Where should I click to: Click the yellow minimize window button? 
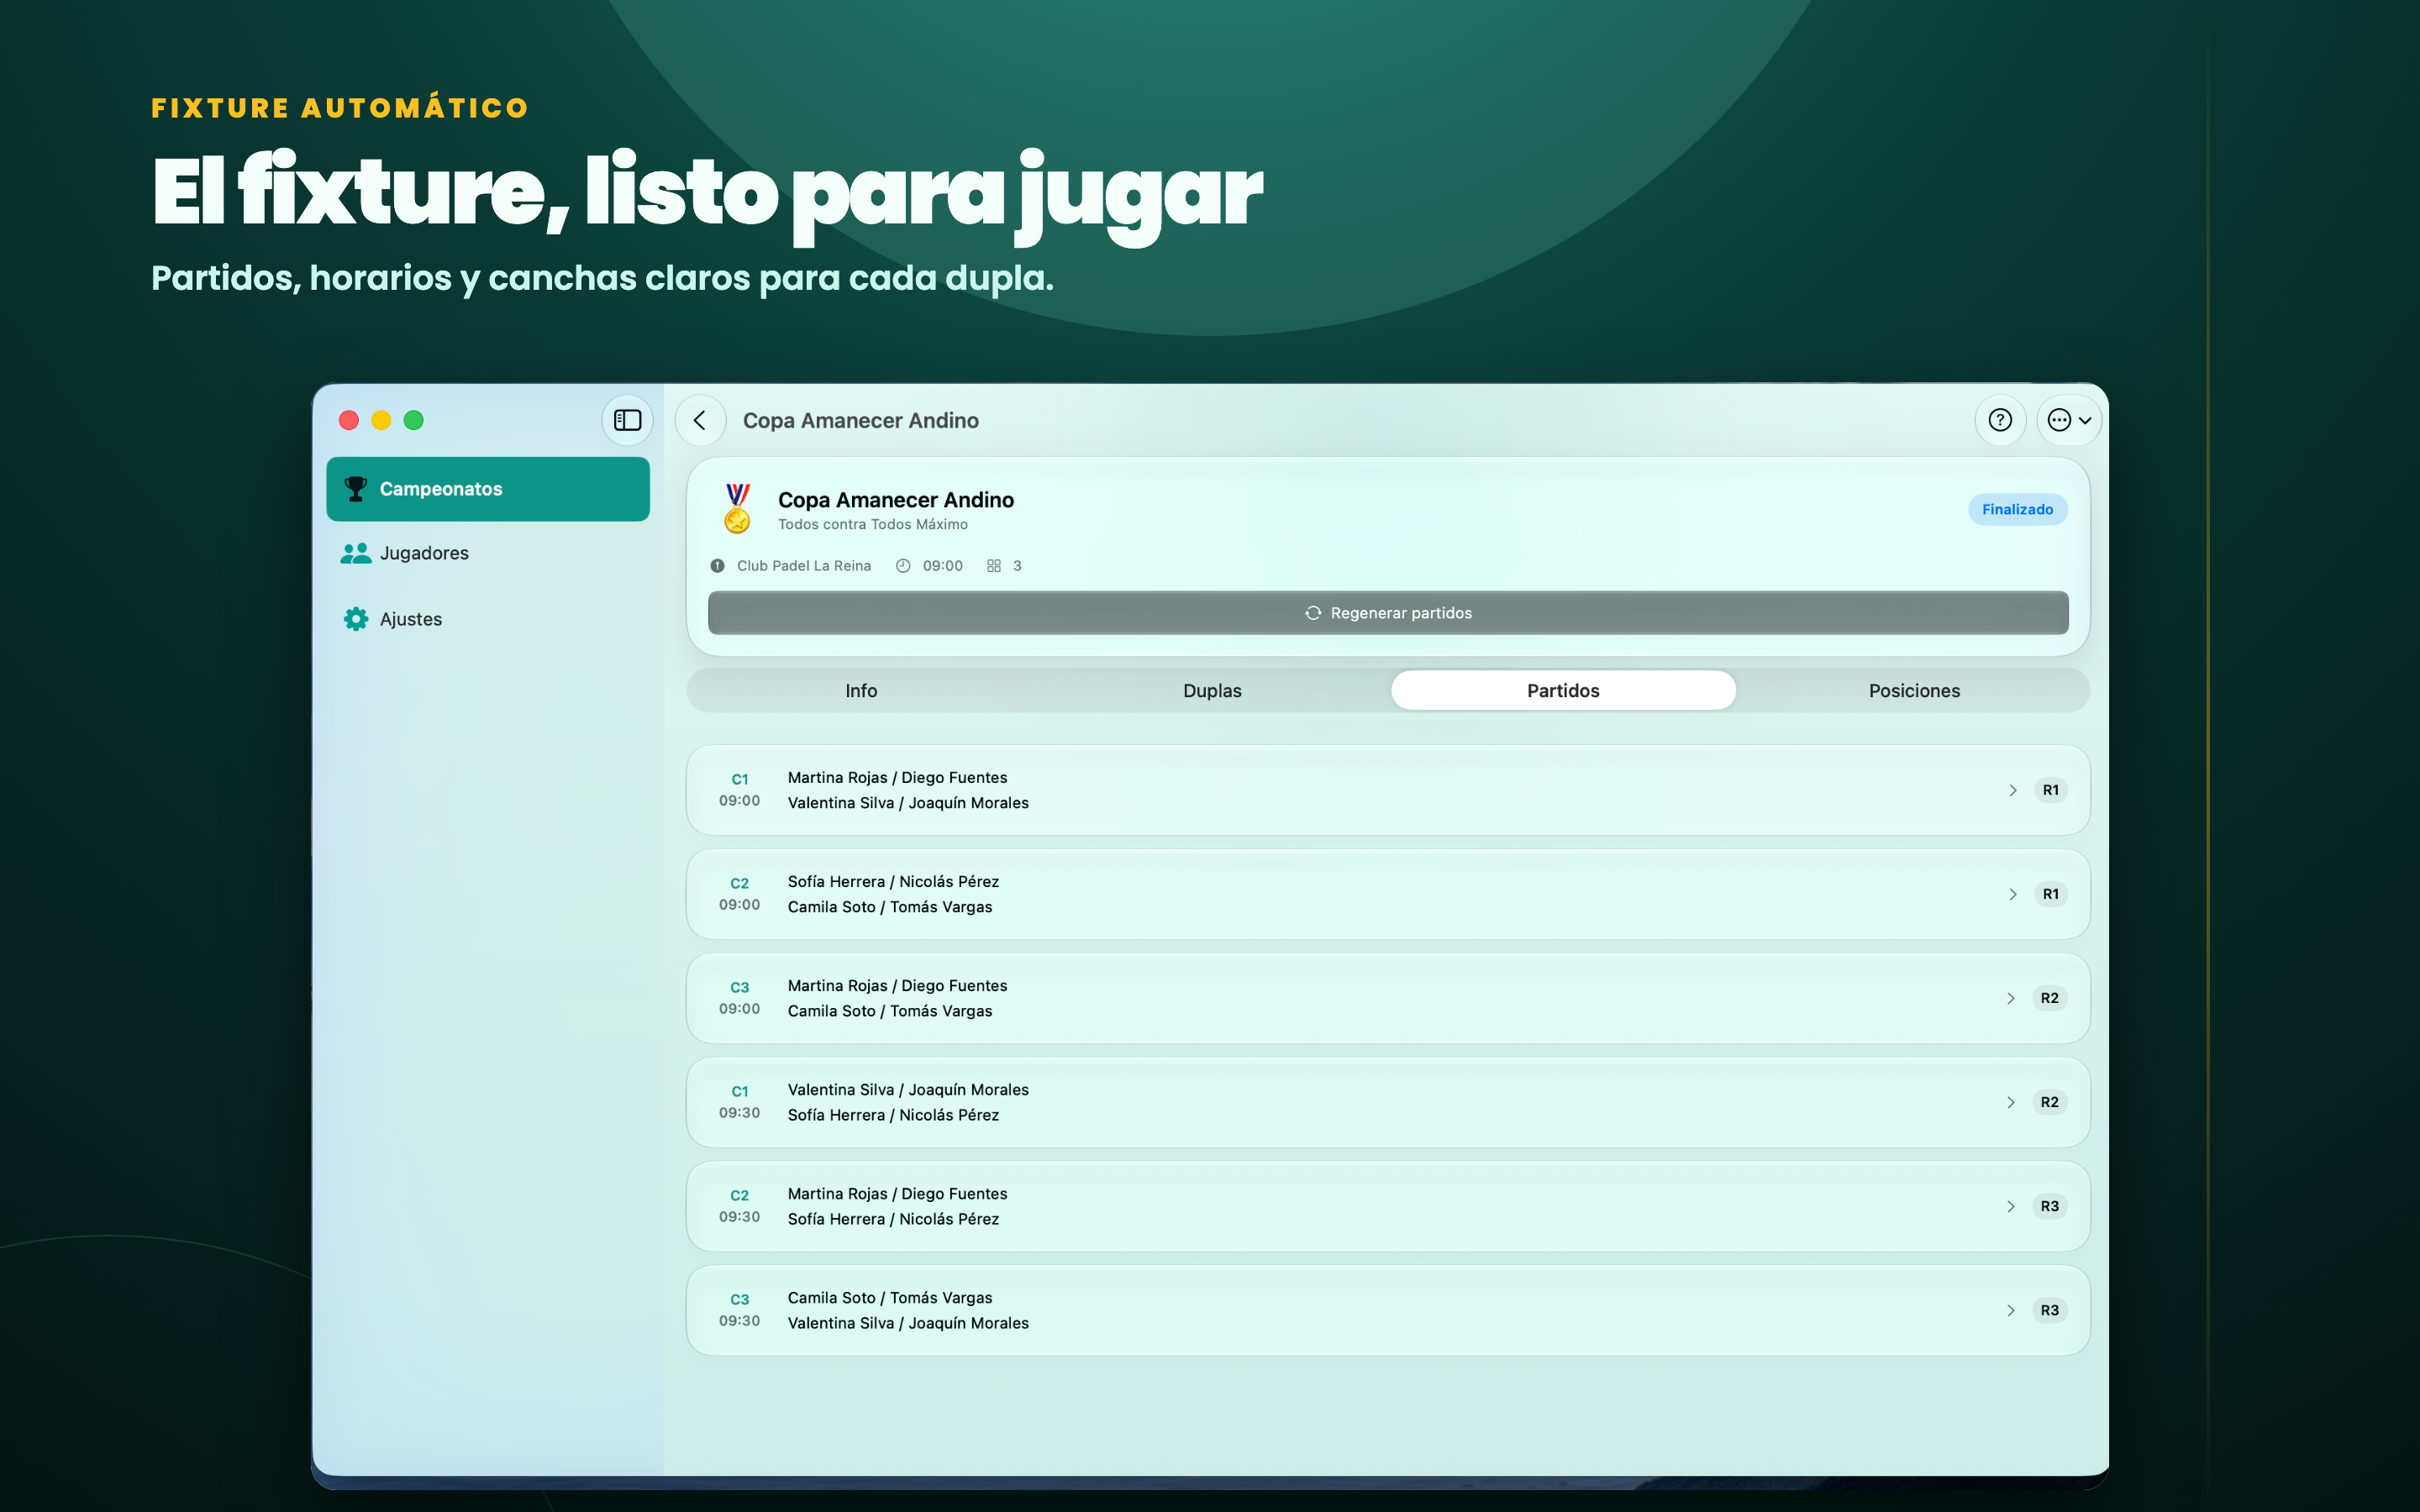pyautogui.click(x=381, y=420)
